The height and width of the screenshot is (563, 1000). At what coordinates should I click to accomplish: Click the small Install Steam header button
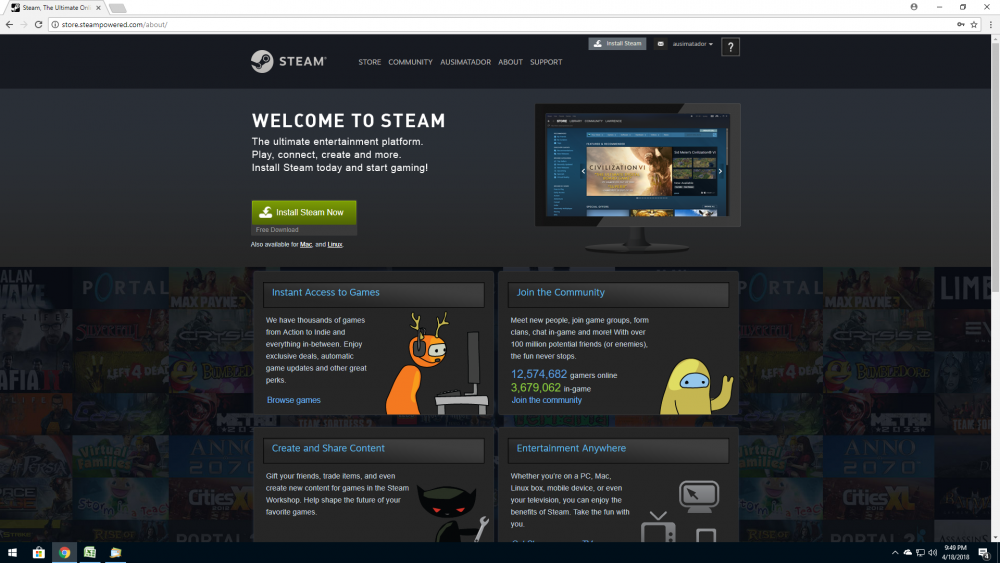click(616, 44)
